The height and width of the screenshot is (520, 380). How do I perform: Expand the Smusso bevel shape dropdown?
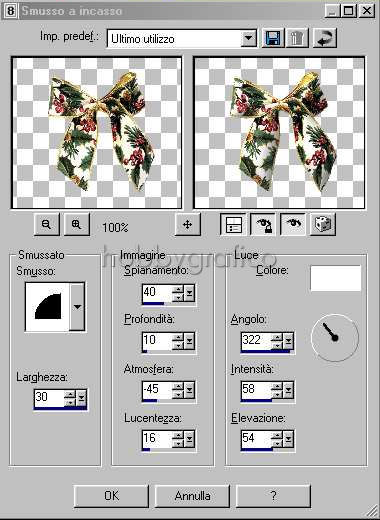coord(77,307)
